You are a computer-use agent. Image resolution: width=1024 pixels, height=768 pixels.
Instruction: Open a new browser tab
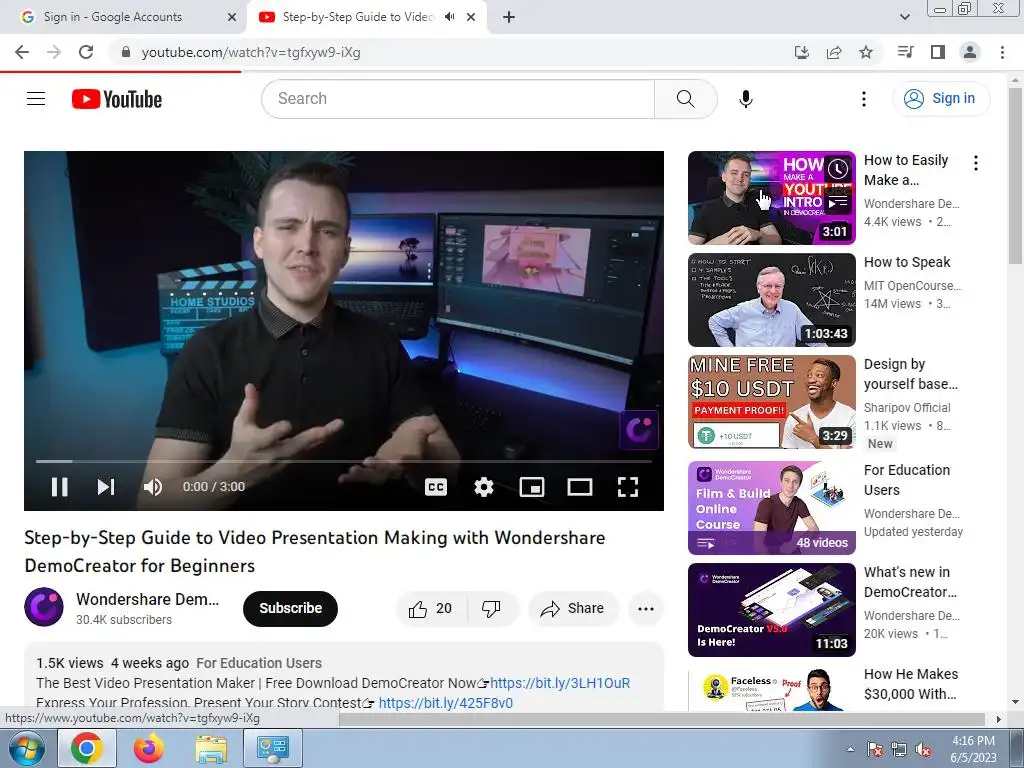coord(509,17)
